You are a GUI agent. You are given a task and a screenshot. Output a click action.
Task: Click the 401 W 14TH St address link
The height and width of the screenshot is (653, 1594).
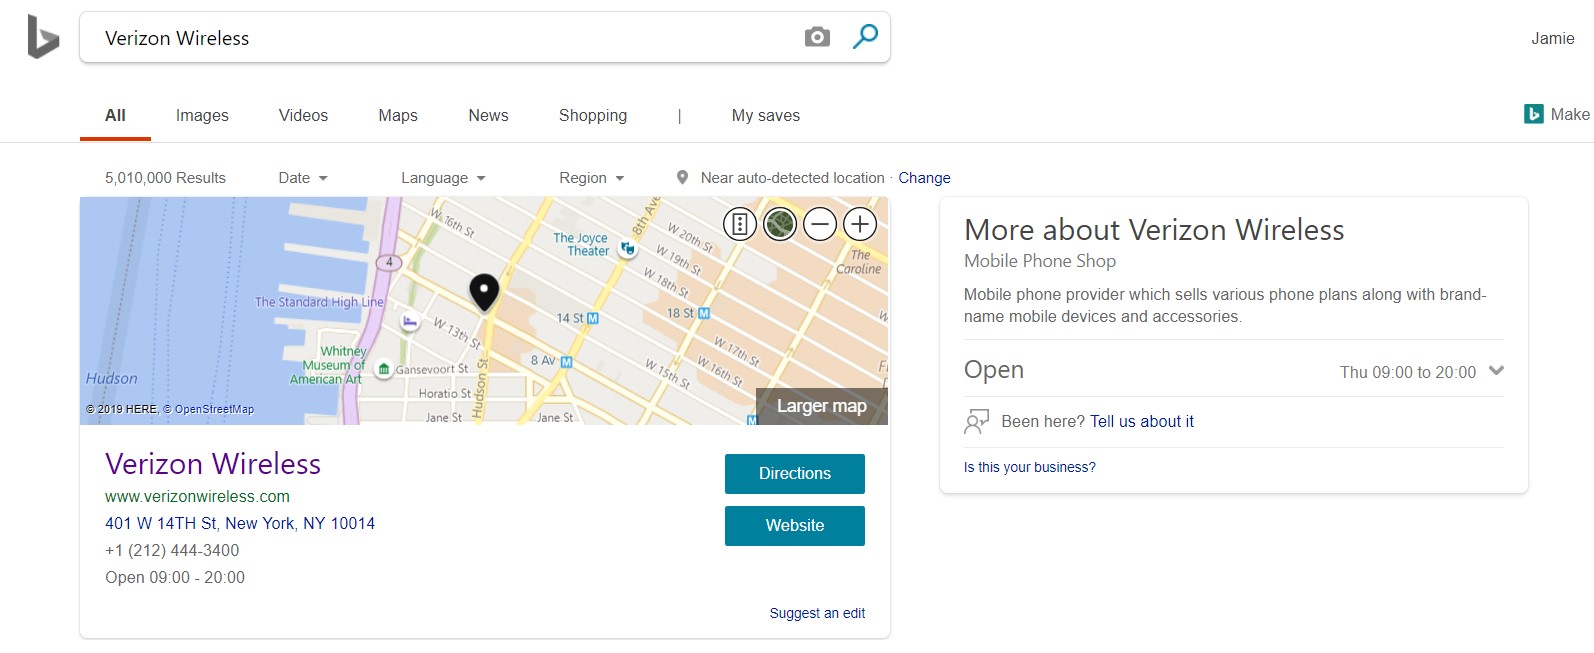coord(240,523)
